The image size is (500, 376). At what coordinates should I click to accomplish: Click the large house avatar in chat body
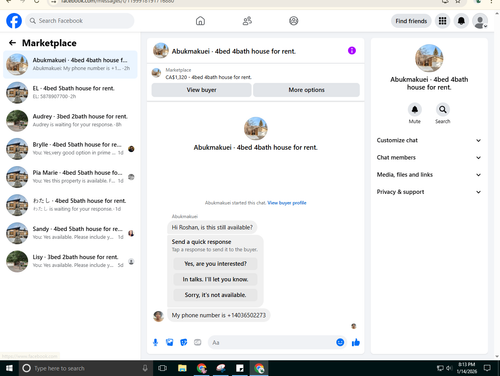(256, 128)
